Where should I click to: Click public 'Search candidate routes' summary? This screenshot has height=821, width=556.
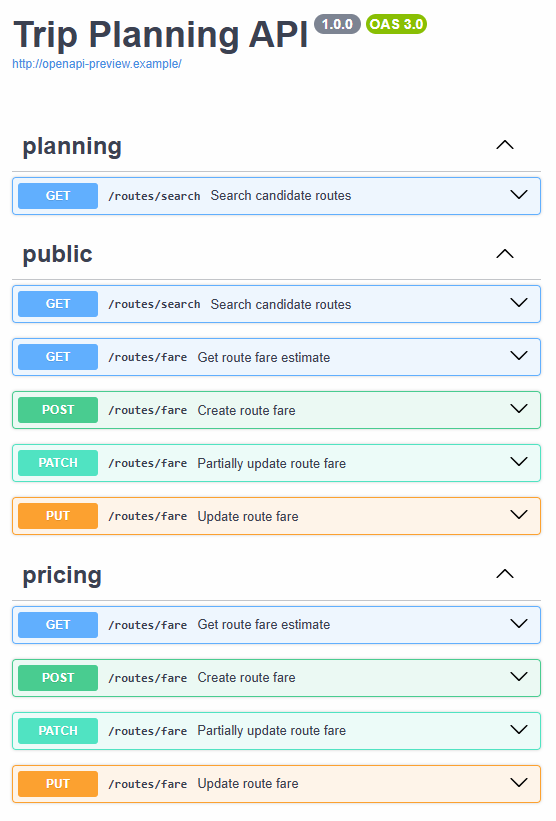tap(281, 305)
